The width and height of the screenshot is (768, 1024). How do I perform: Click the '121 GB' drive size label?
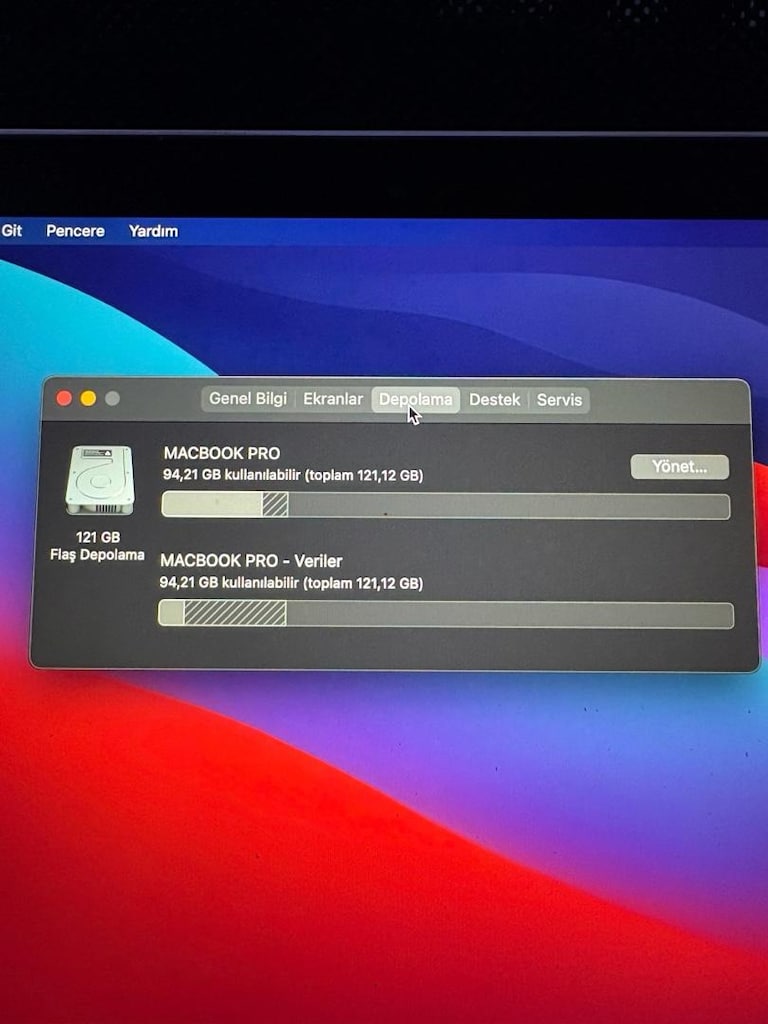click(x=98, y=537)
